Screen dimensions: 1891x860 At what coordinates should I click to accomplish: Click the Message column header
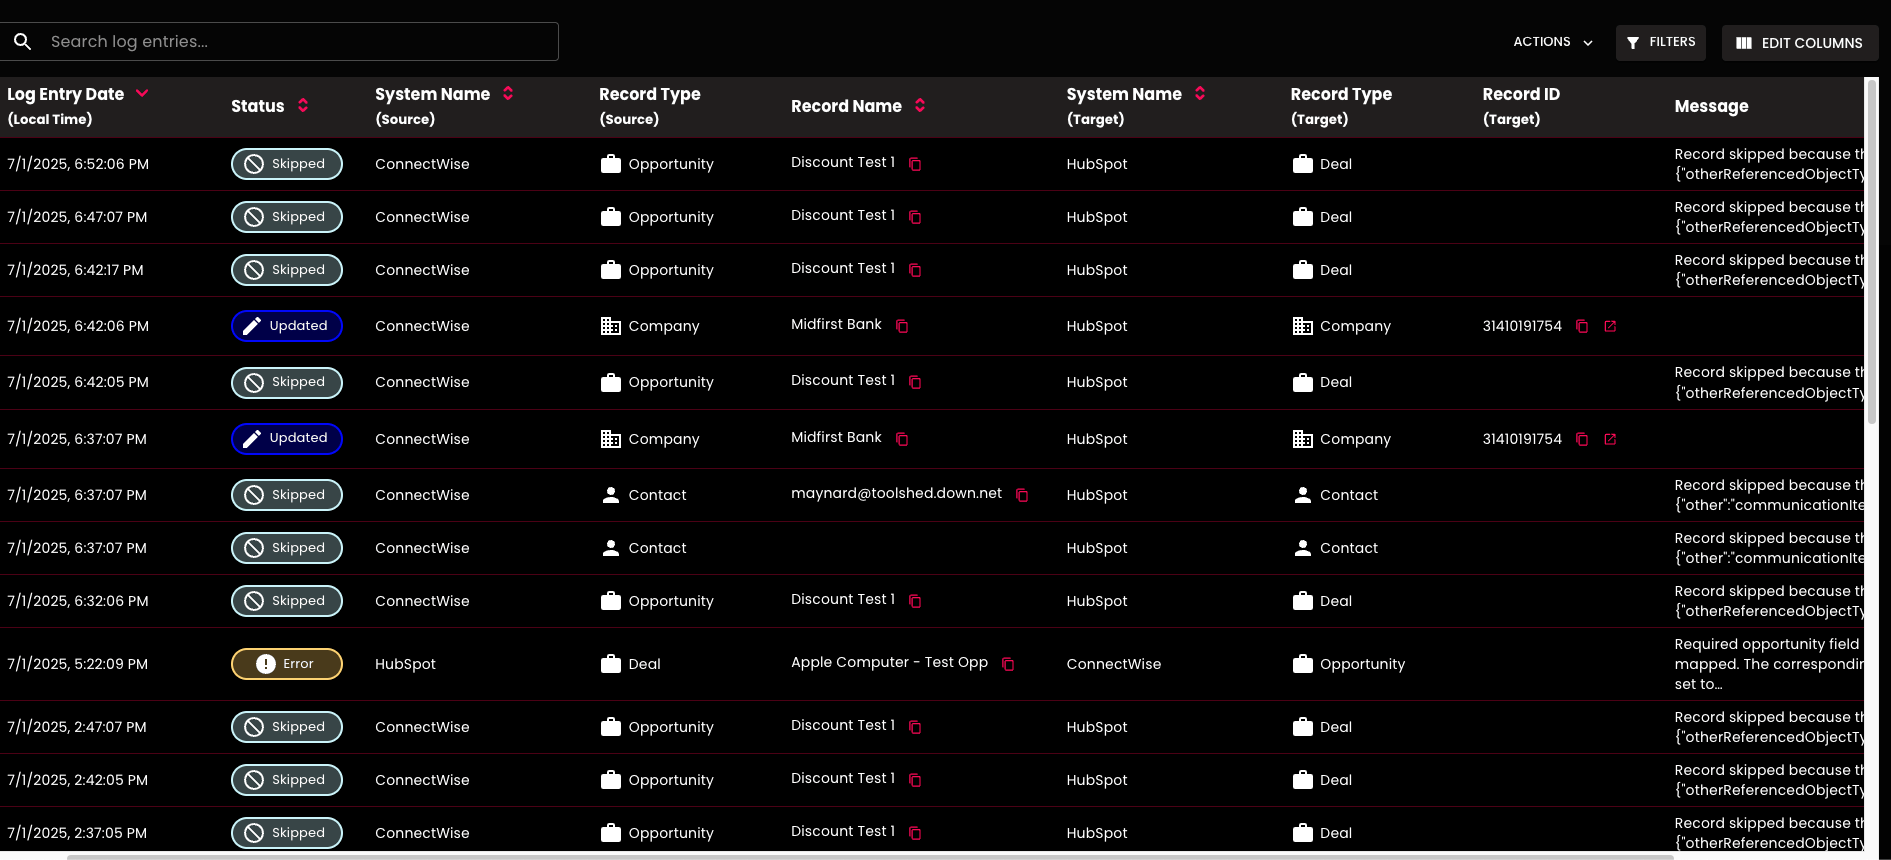coord(1711,106)
